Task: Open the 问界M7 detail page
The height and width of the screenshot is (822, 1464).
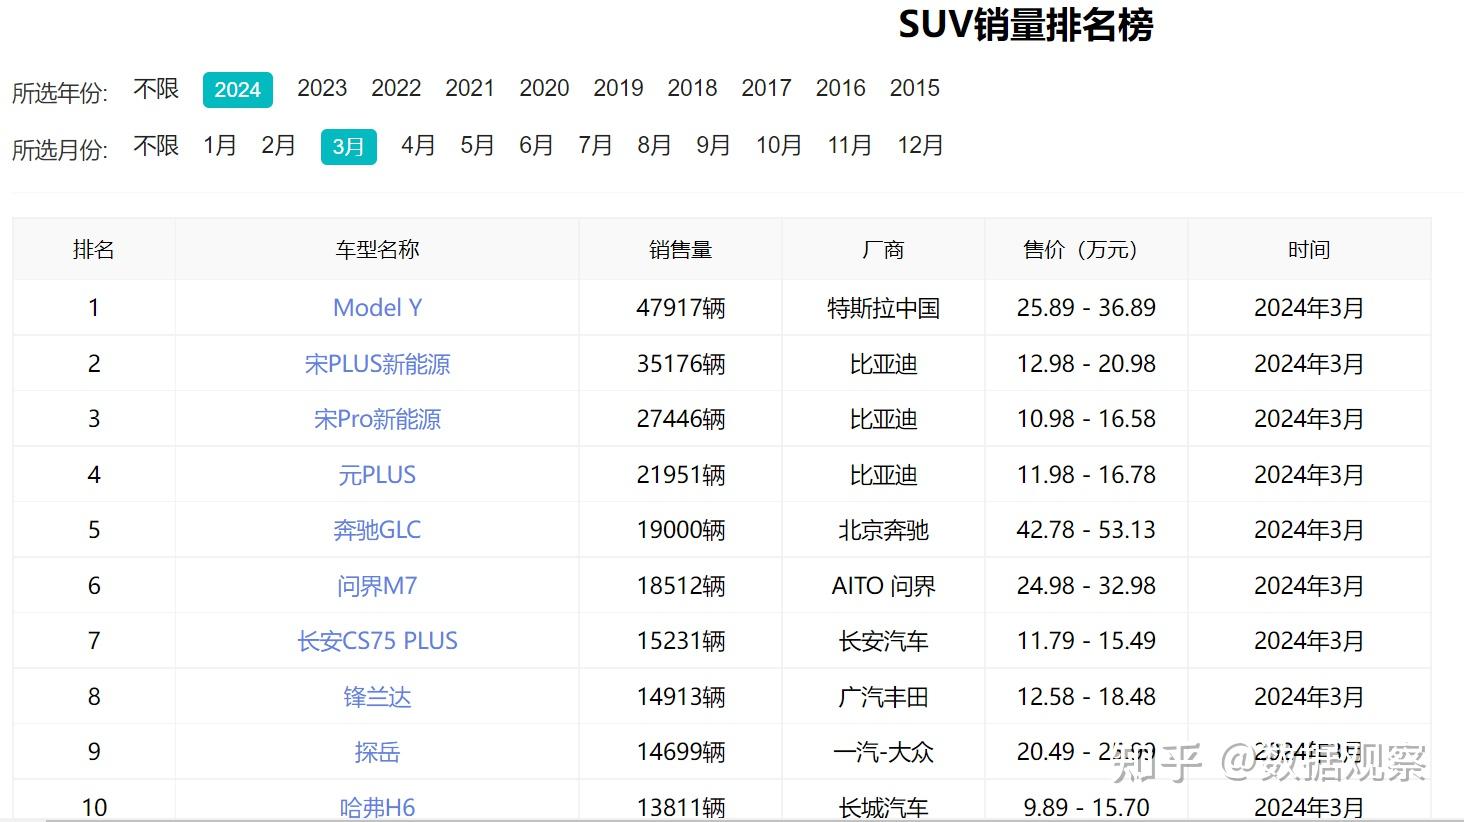Action: pos(377,585)
